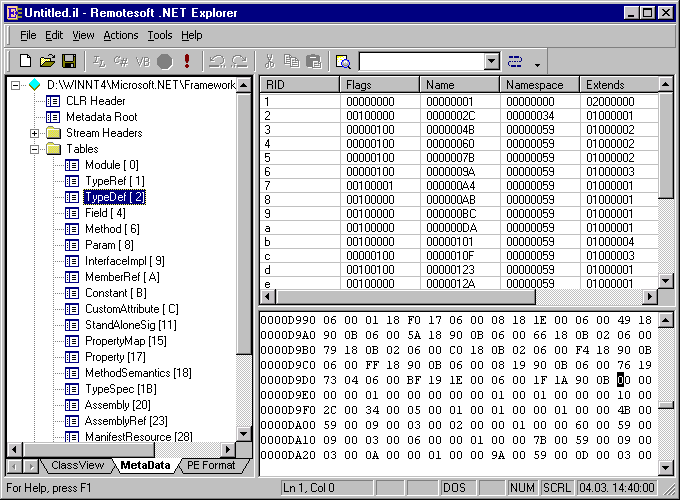This screenshot has width=680, height=500.
Task: Switch to the PE Format tab
Action: tap(211, 466)
